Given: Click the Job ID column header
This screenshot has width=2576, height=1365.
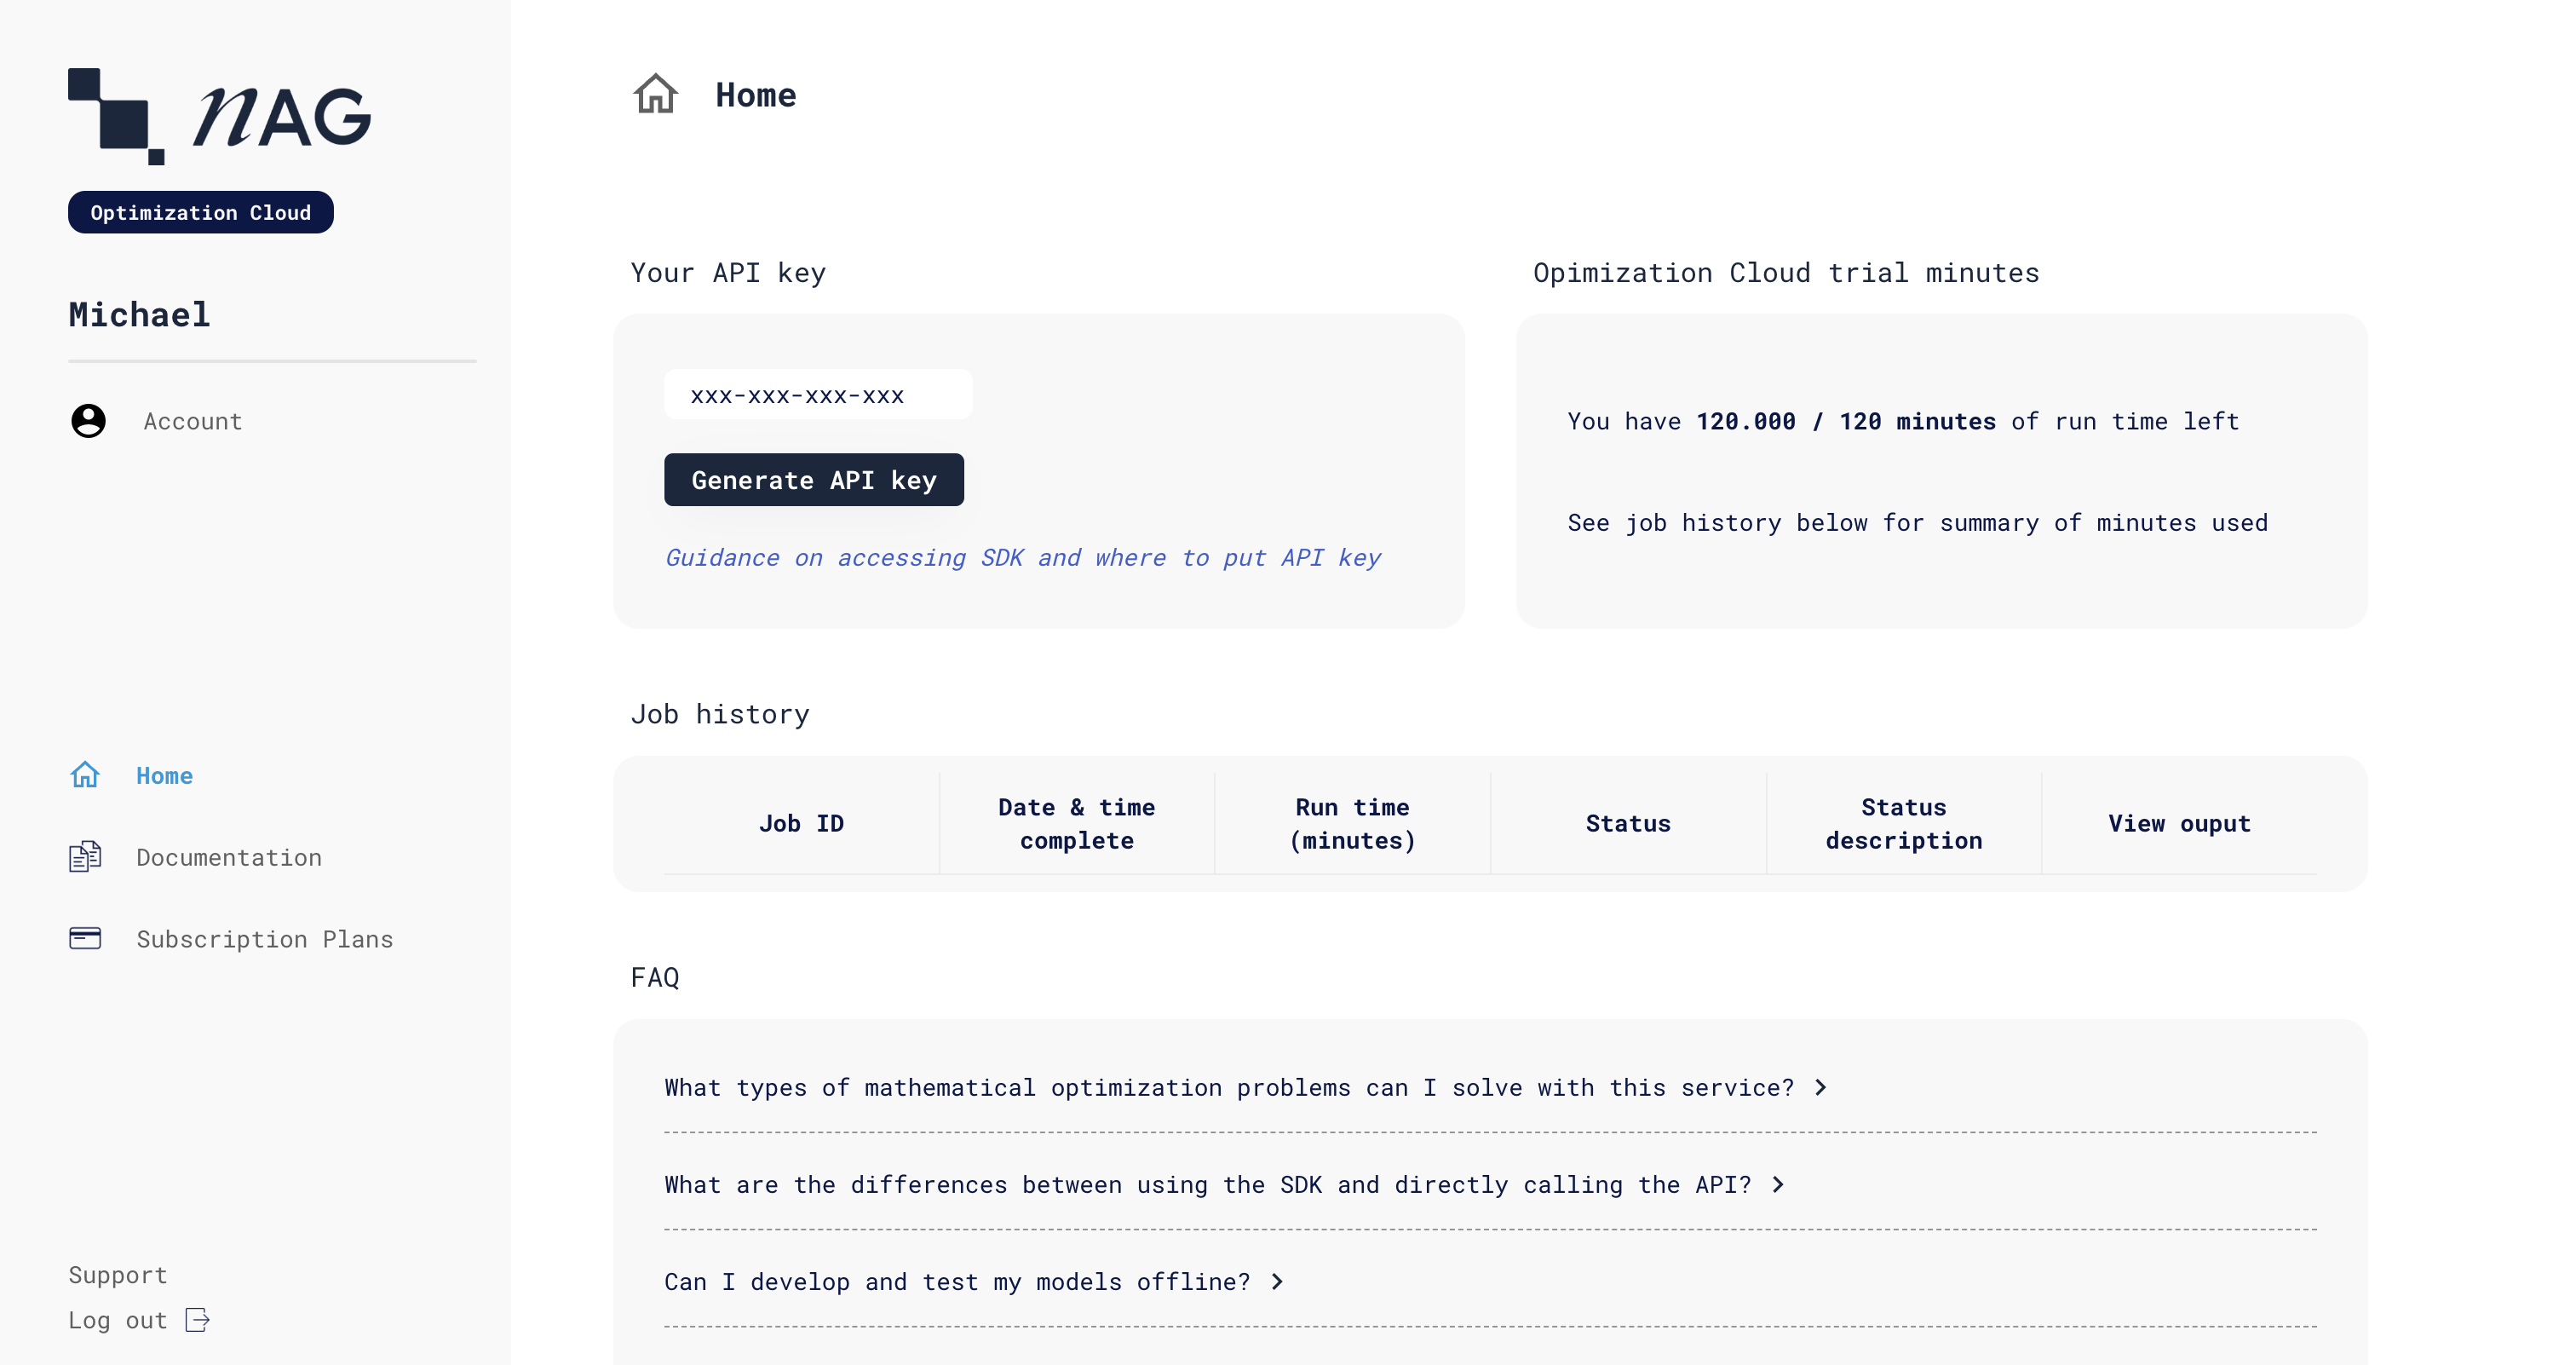Looking at the screenshot, I should [x=801, y=823].
